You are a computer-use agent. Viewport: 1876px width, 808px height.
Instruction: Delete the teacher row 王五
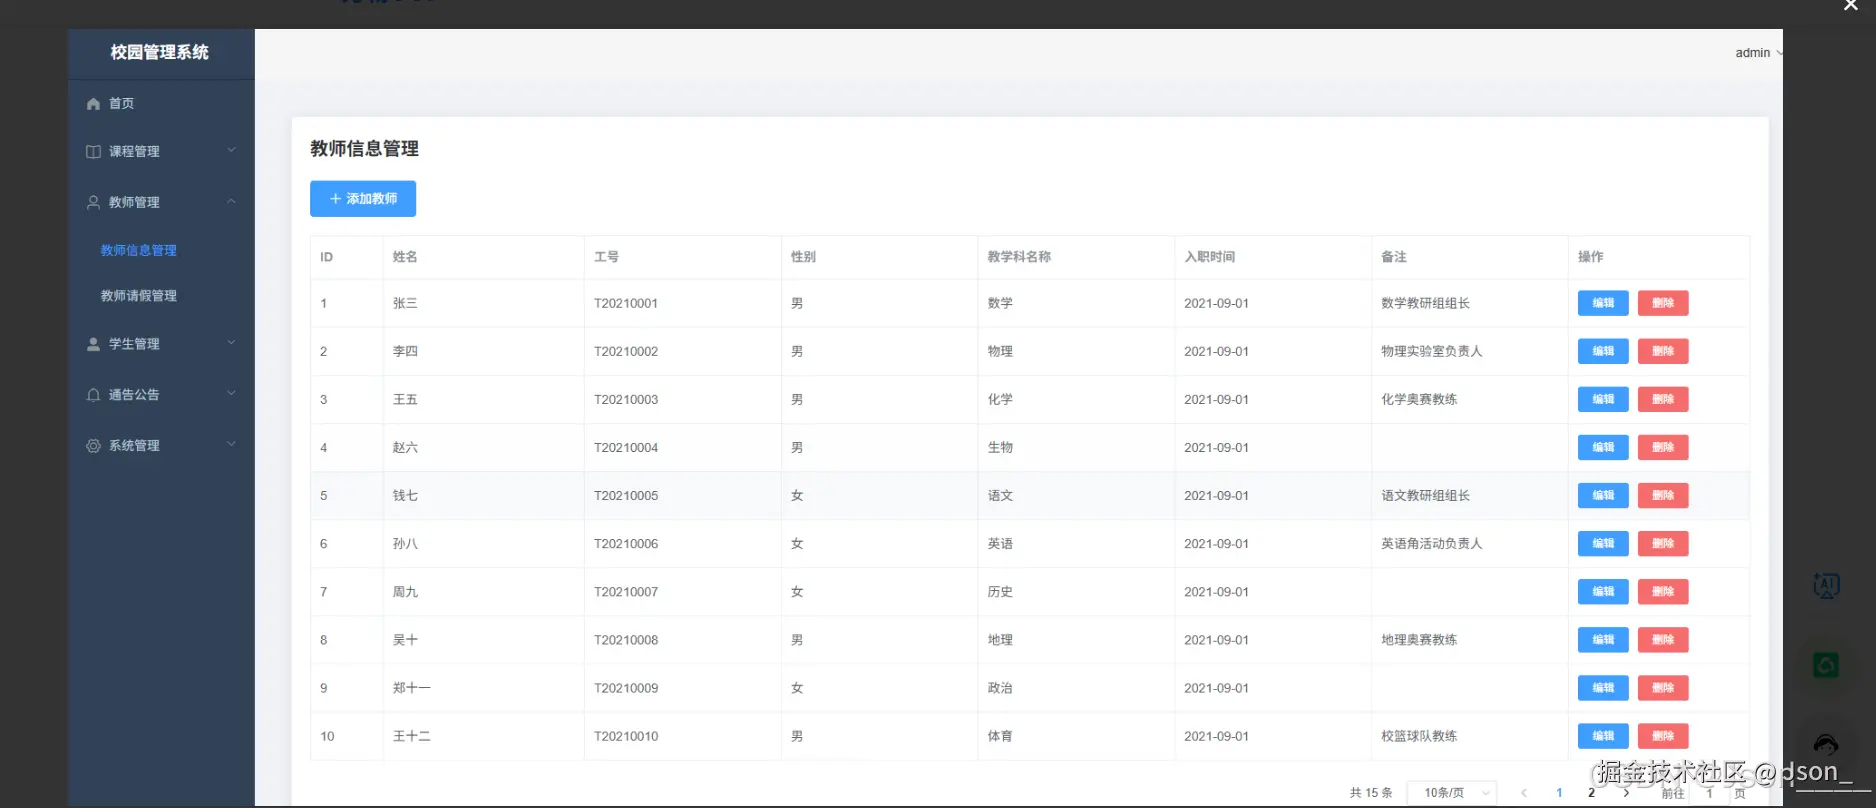click(1663, 399)
